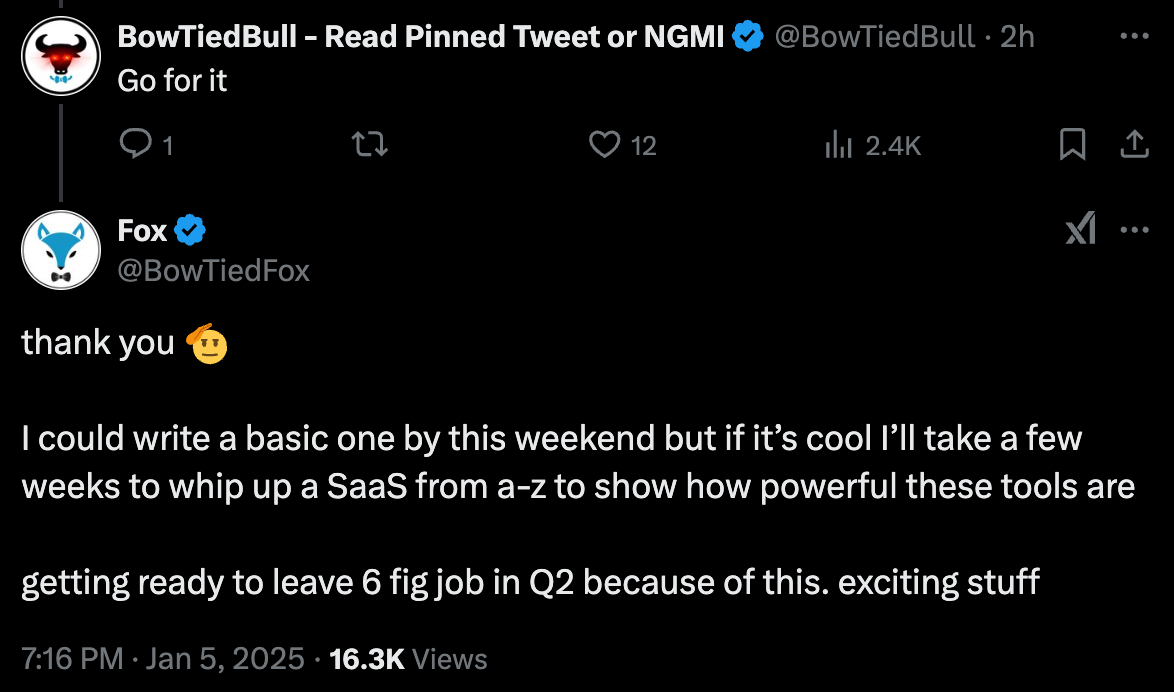
Task: Like BowTiedBull's "Go for it" tweet
Action: point(605,146)
